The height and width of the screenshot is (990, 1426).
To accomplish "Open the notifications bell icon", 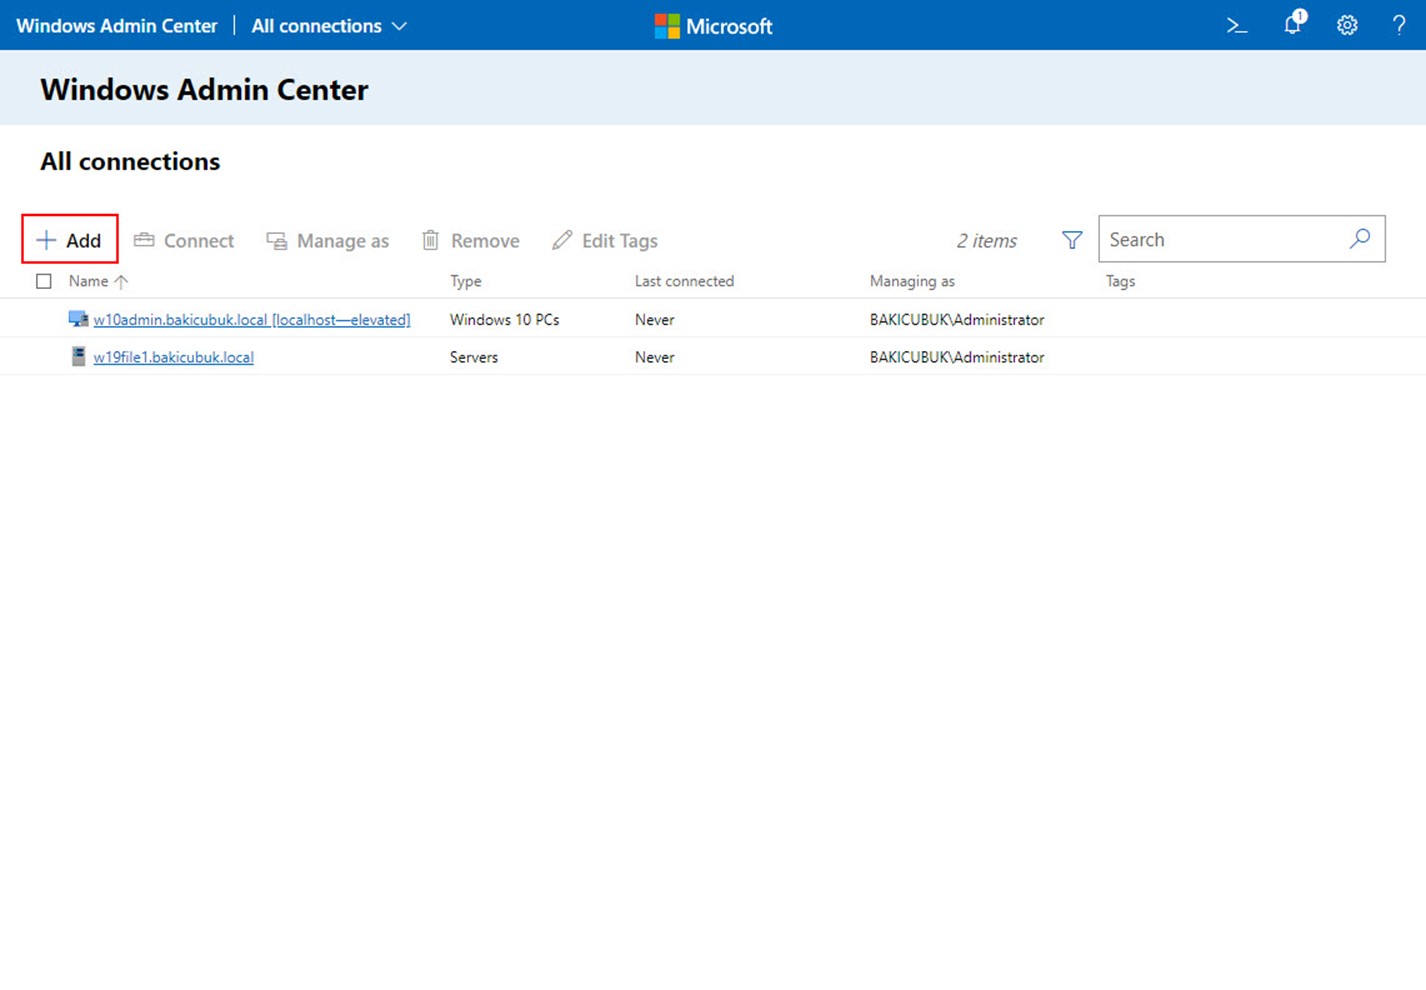I will [1294, 23].
